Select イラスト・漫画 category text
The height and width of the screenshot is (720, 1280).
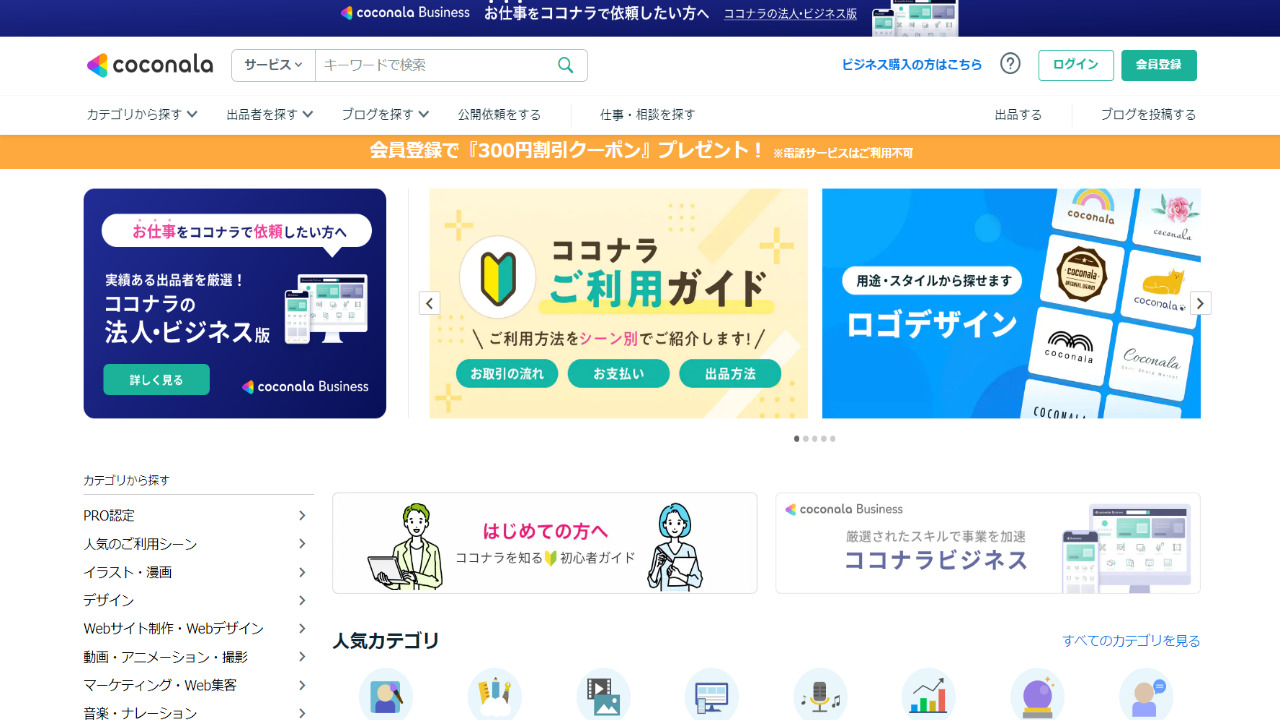point(128,572)
